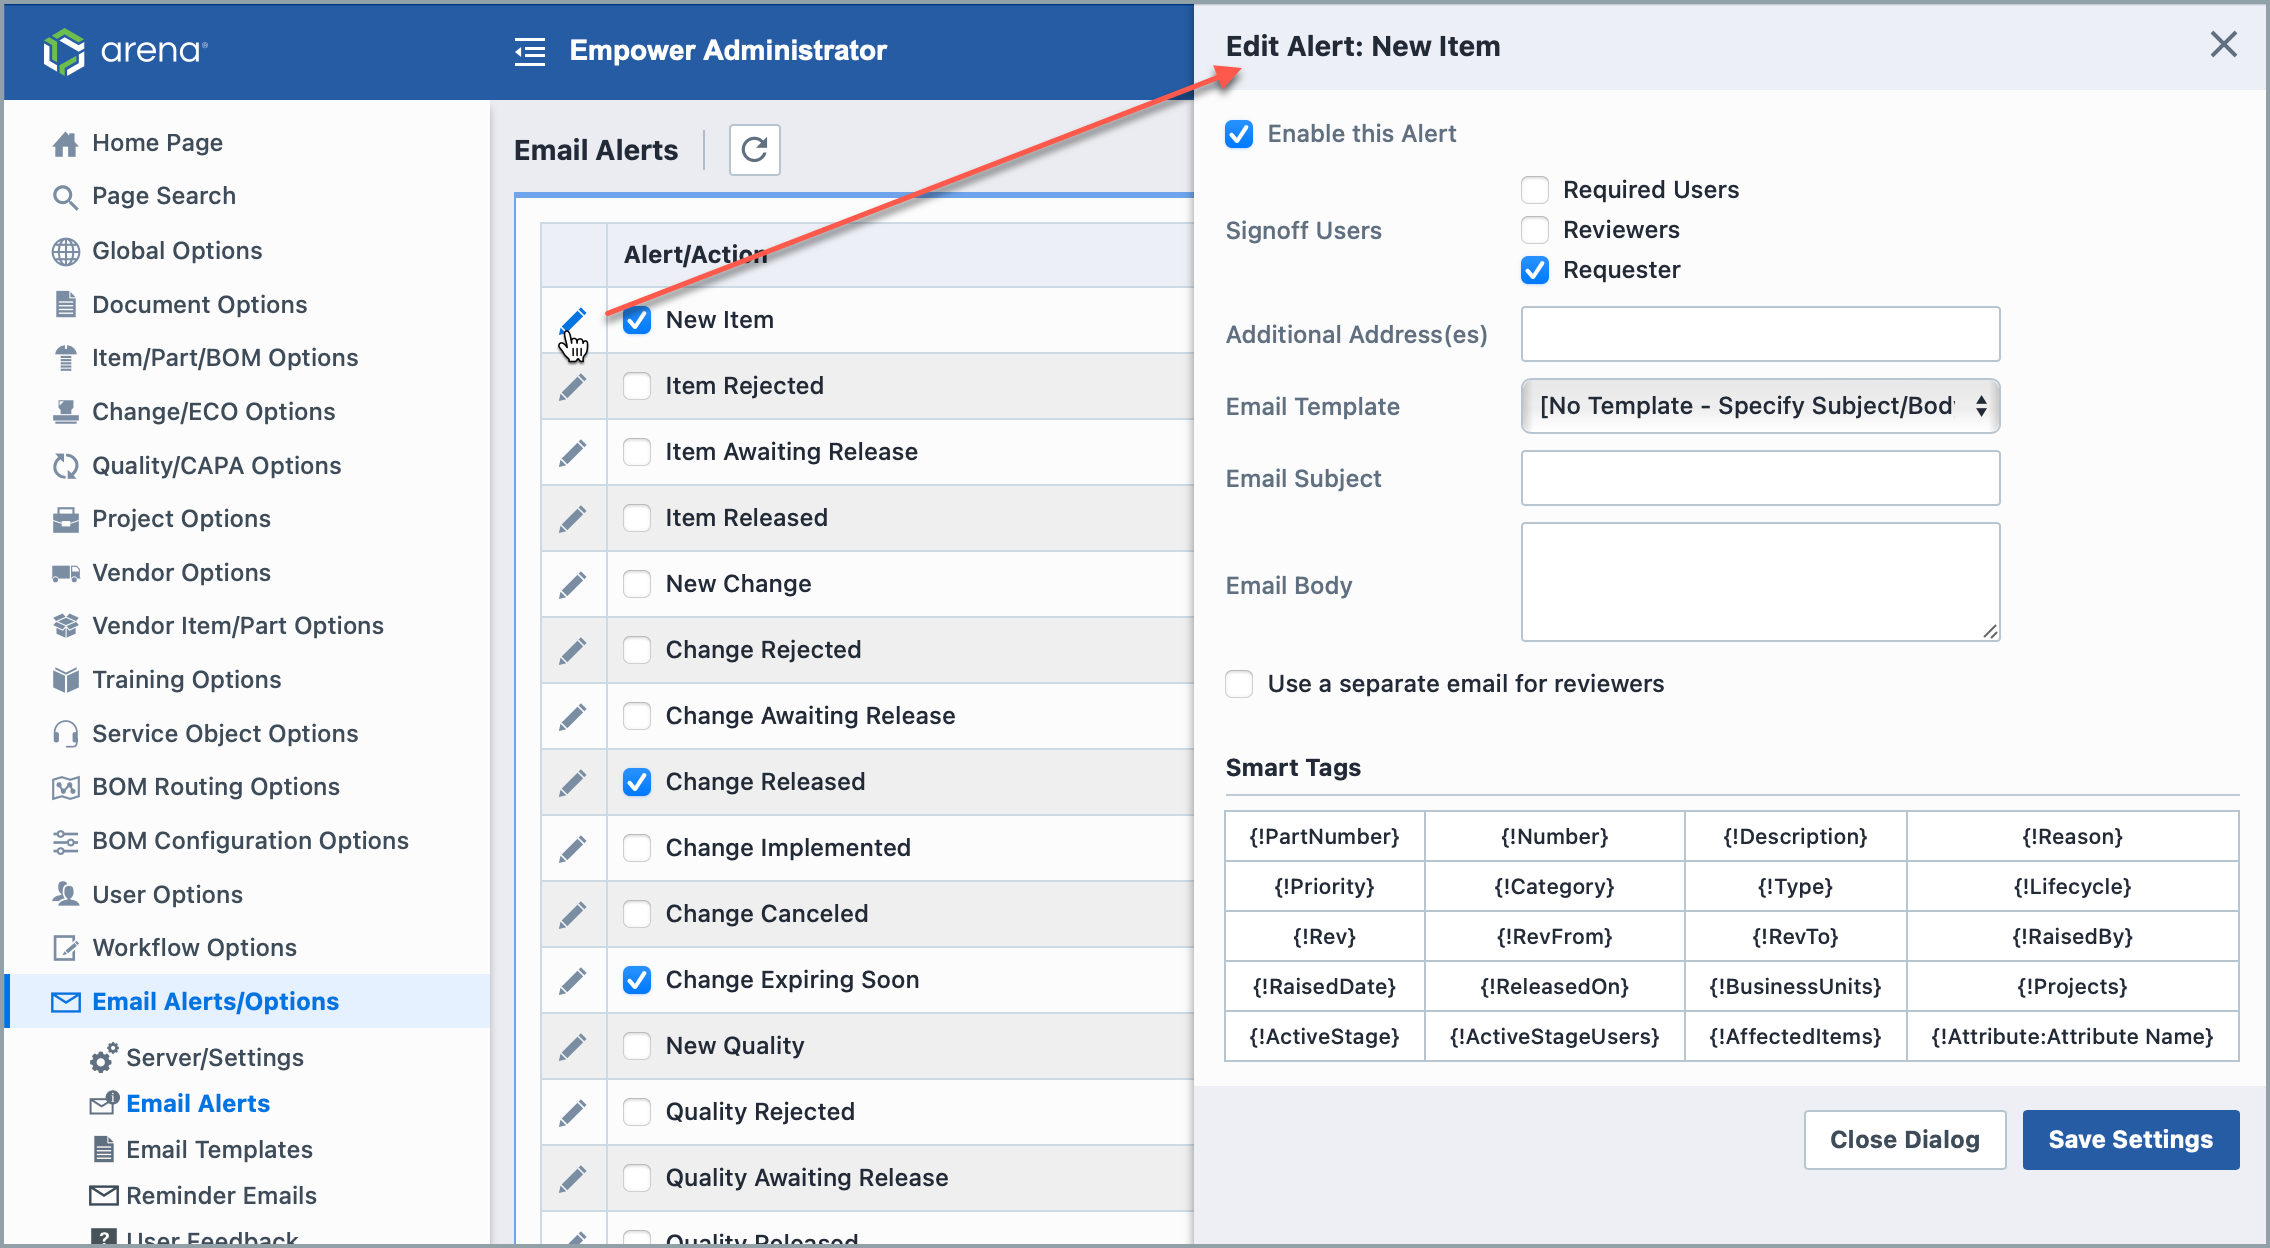The height and width of the screenshot is (1248, 2270).
Task: Click pencil icon for Change Released
Action: point(573,782)
